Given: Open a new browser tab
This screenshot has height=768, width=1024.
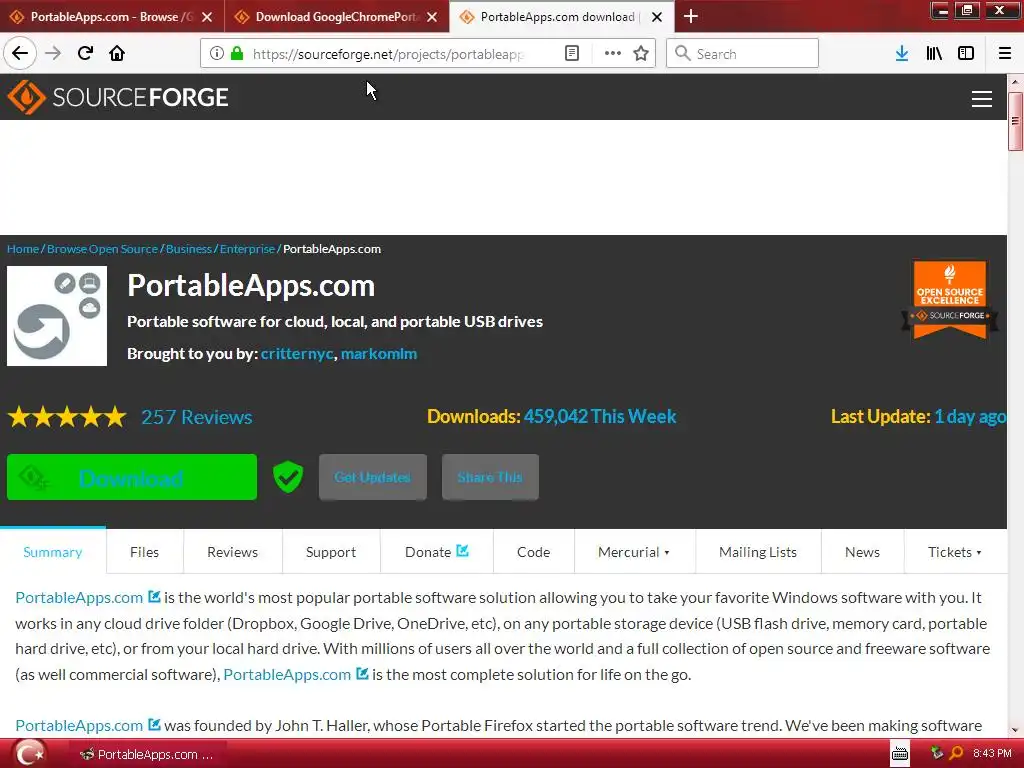Looking at the screenshot, I should pos(691,16).
